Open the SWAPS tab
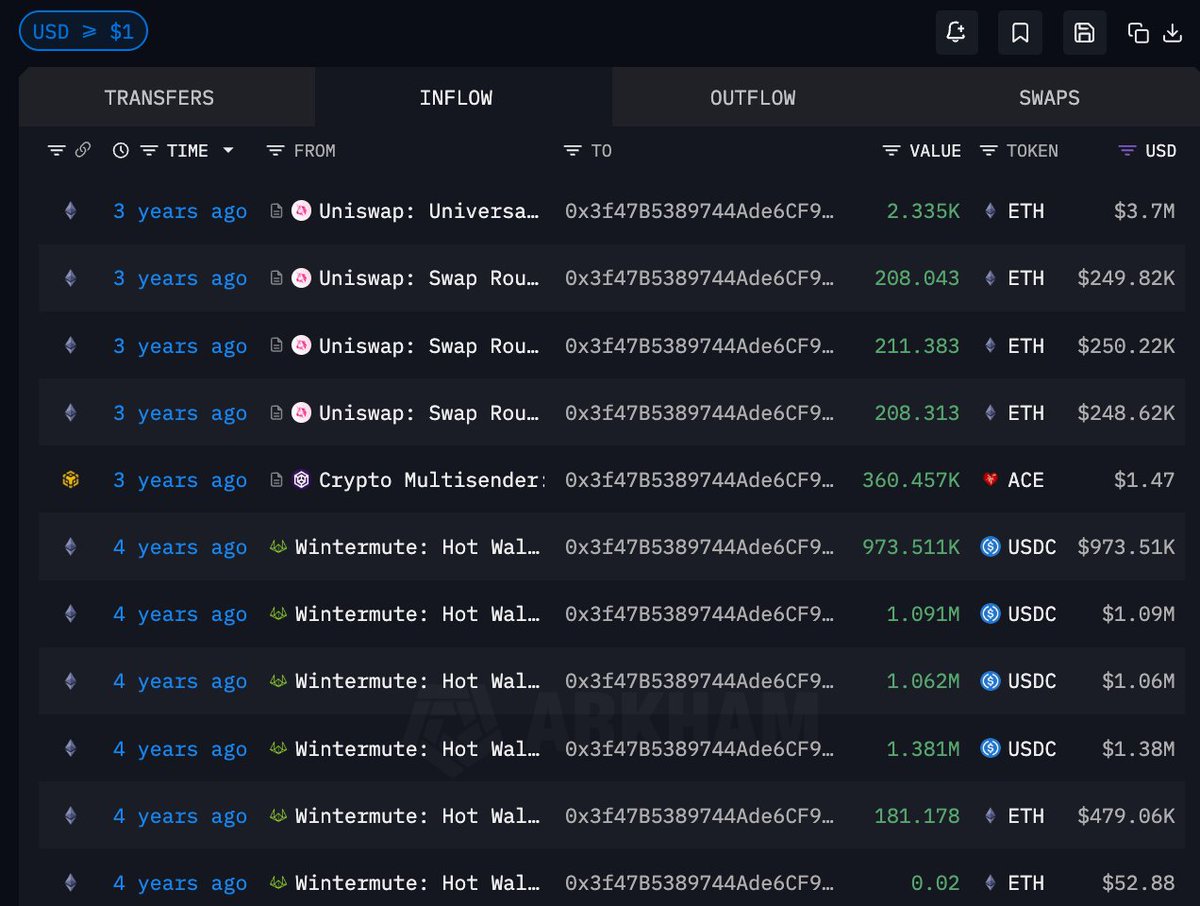 point(1049,98)
